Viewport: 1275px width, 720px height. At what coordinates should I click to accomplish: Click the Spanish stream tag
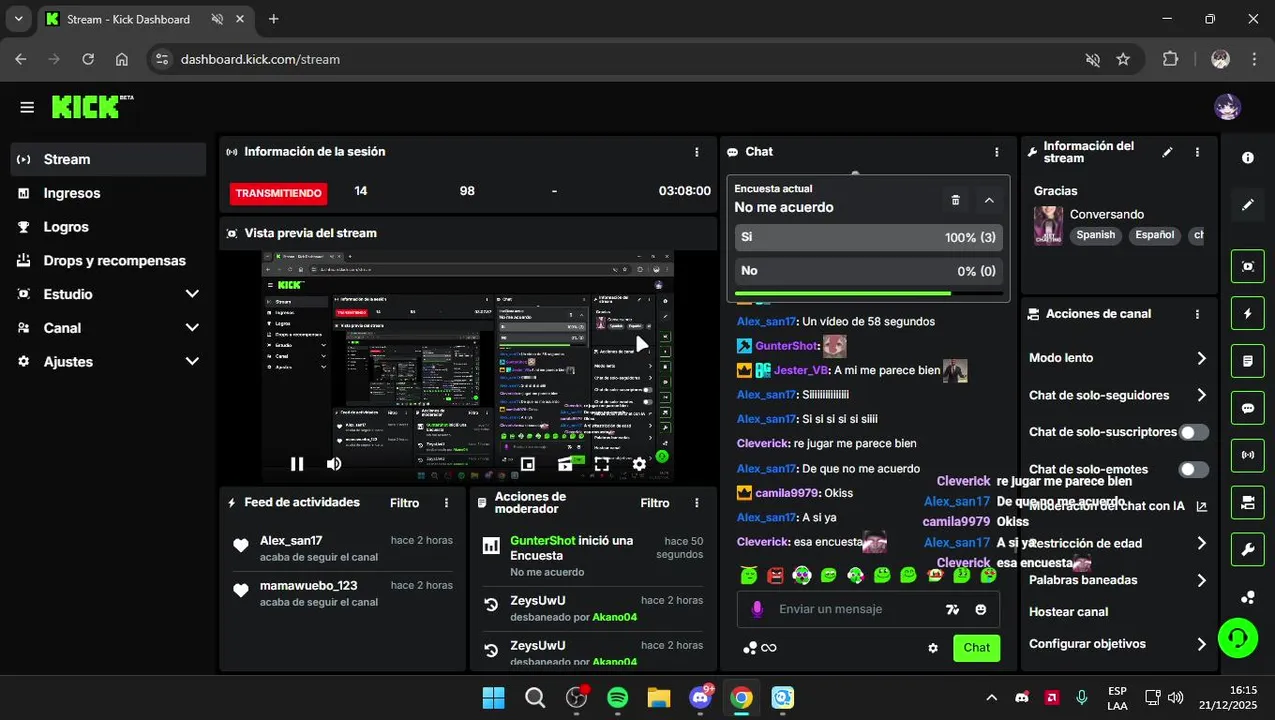point(1096,235)
